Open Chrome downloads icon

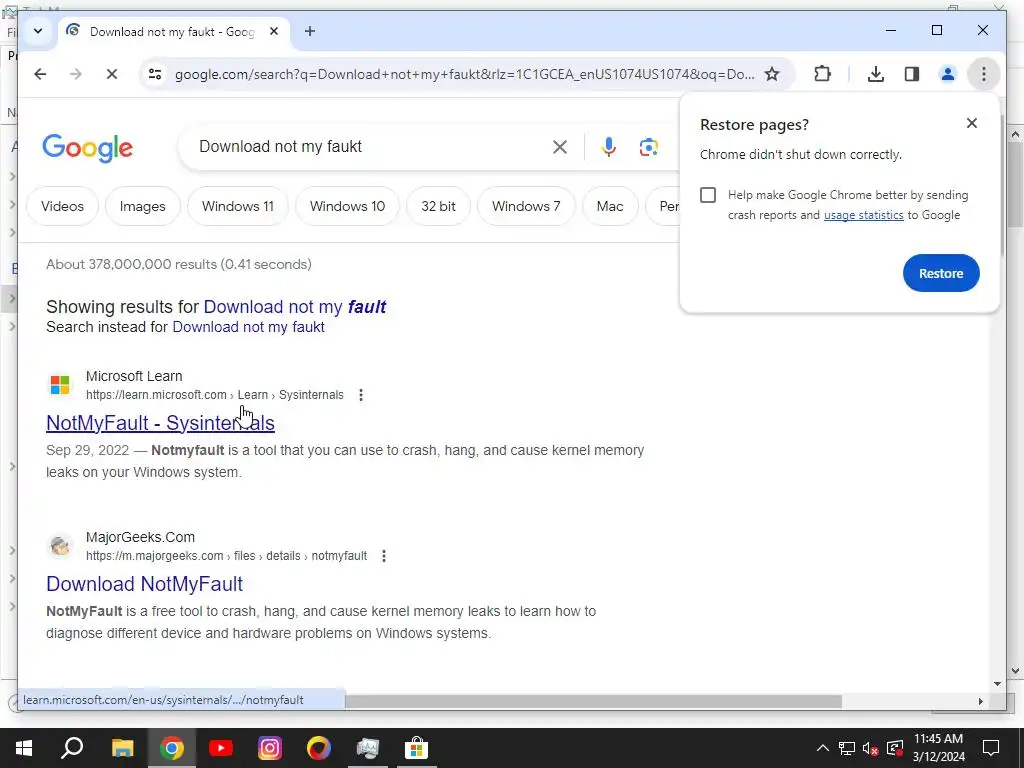coord(876,74)
